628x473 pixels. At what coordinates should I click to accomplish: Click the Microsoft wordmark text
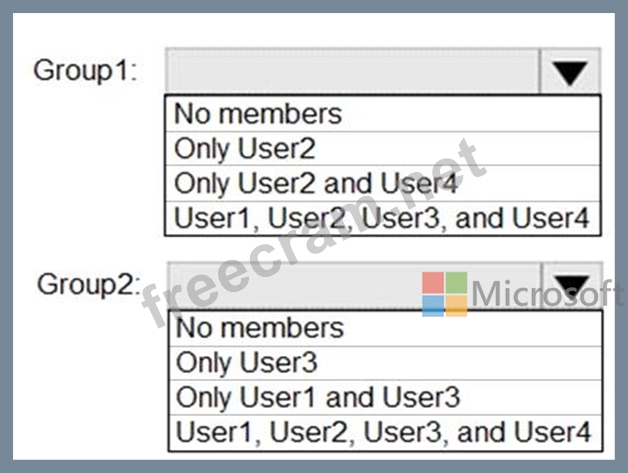(546, 294)
